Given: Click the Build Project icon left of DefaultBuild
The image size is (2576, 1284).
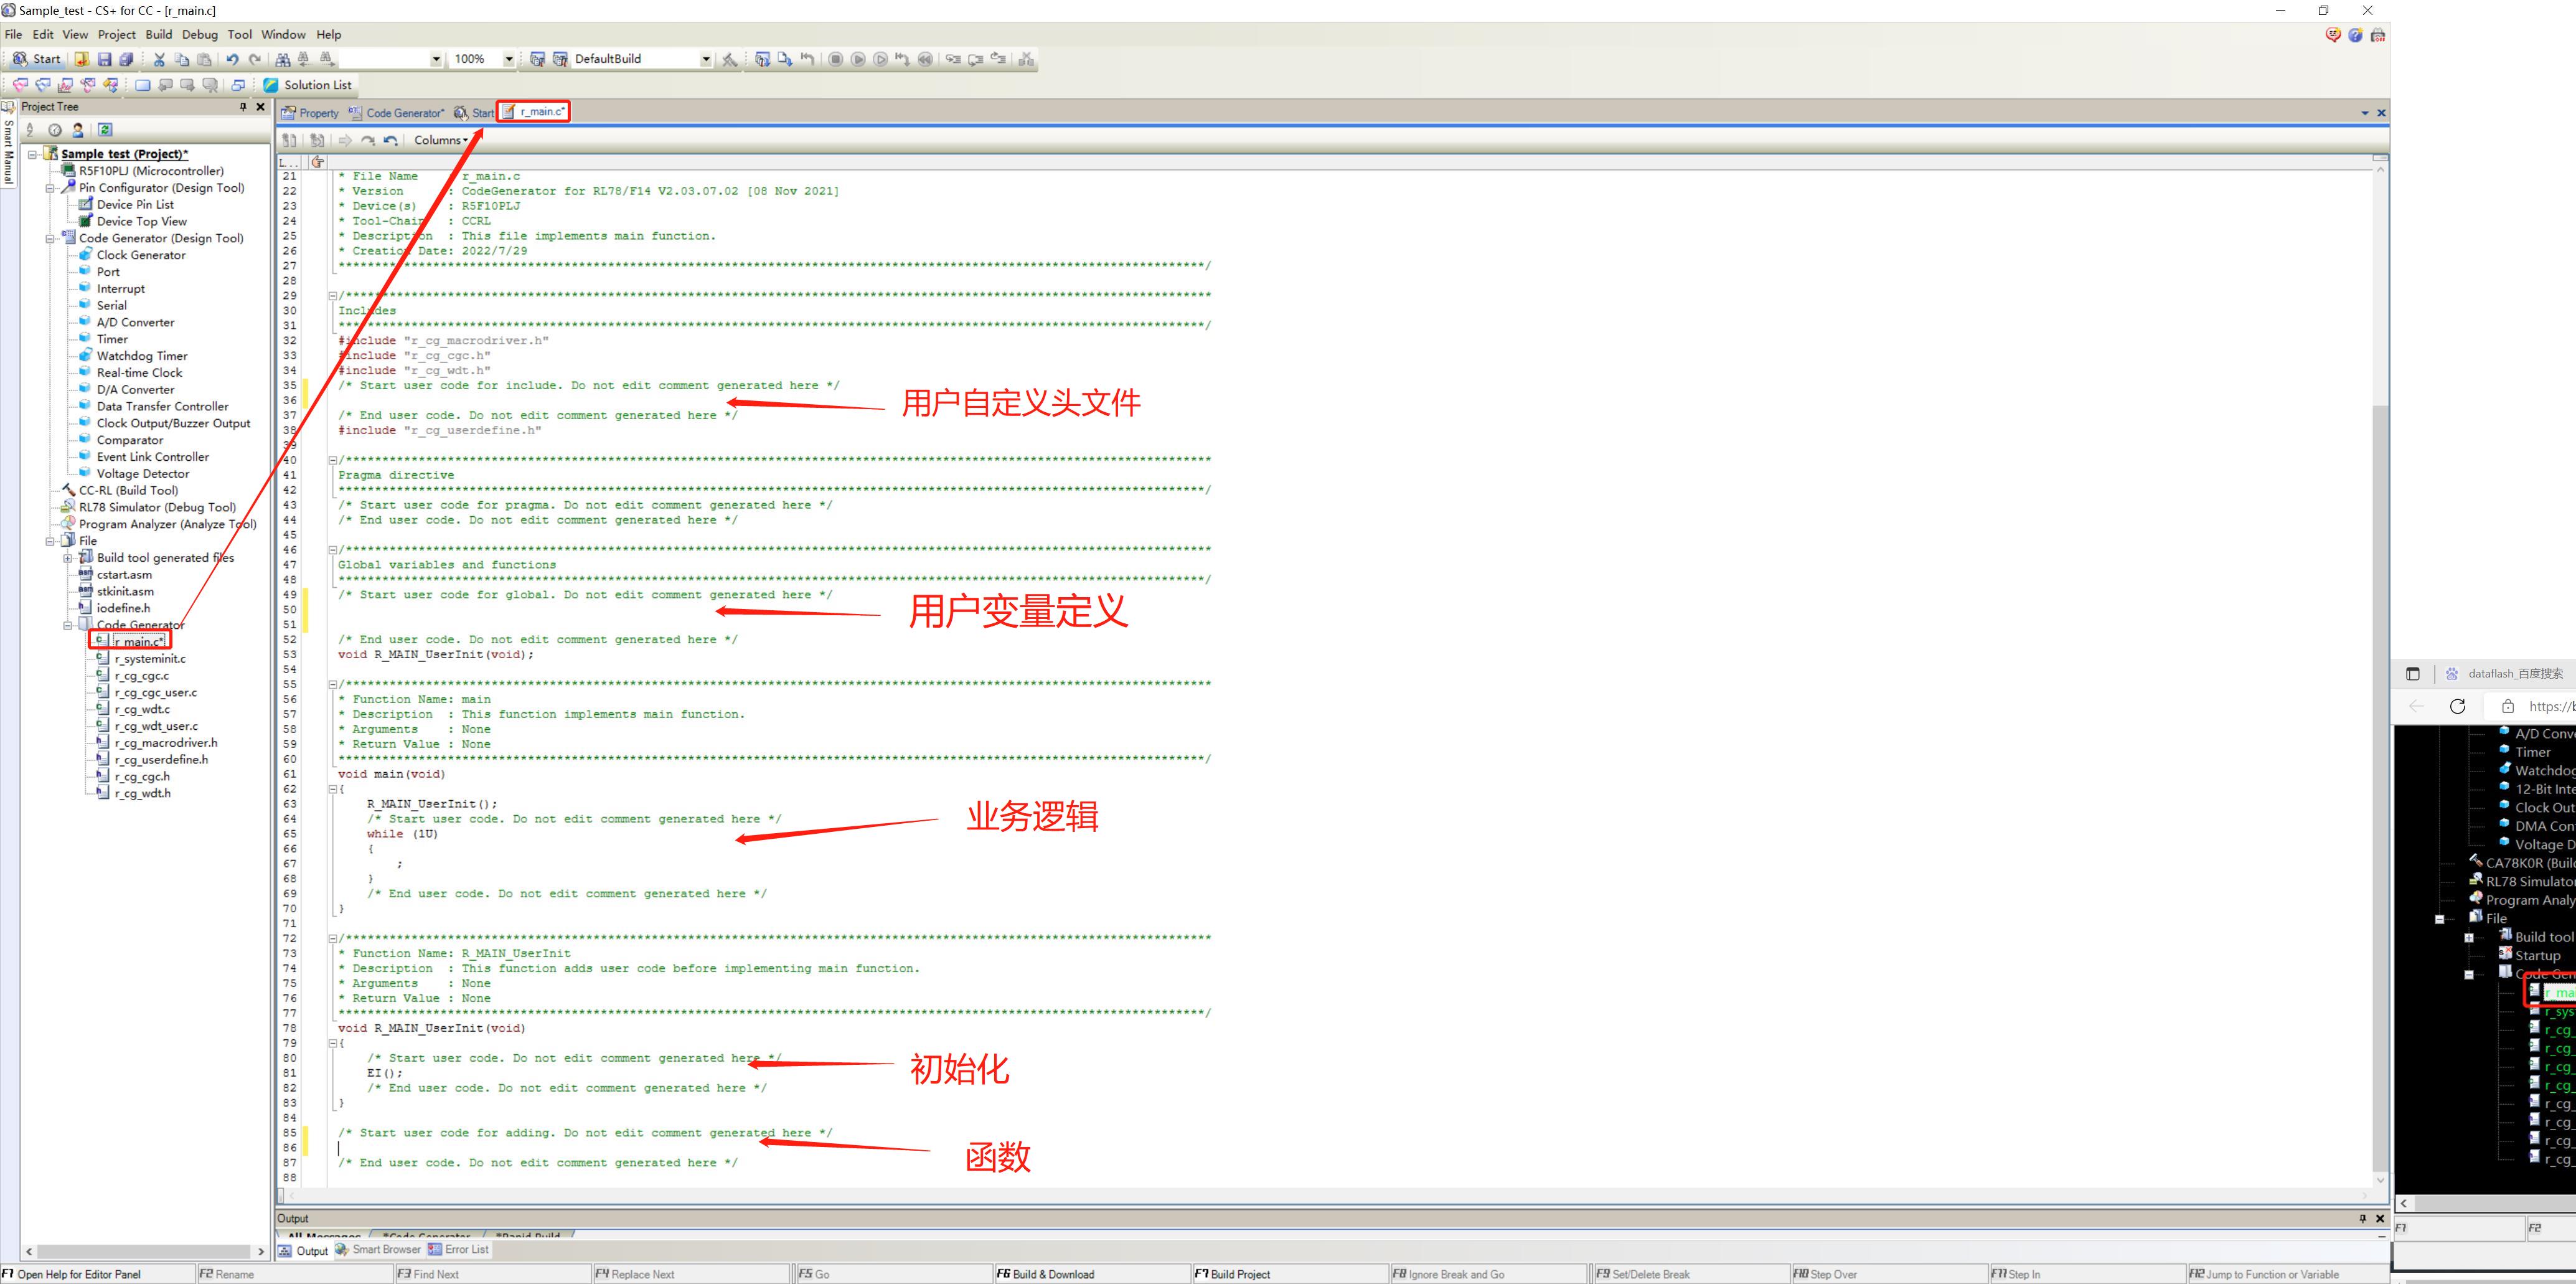Looking at the screenshot, I should (x=538, y=59).
